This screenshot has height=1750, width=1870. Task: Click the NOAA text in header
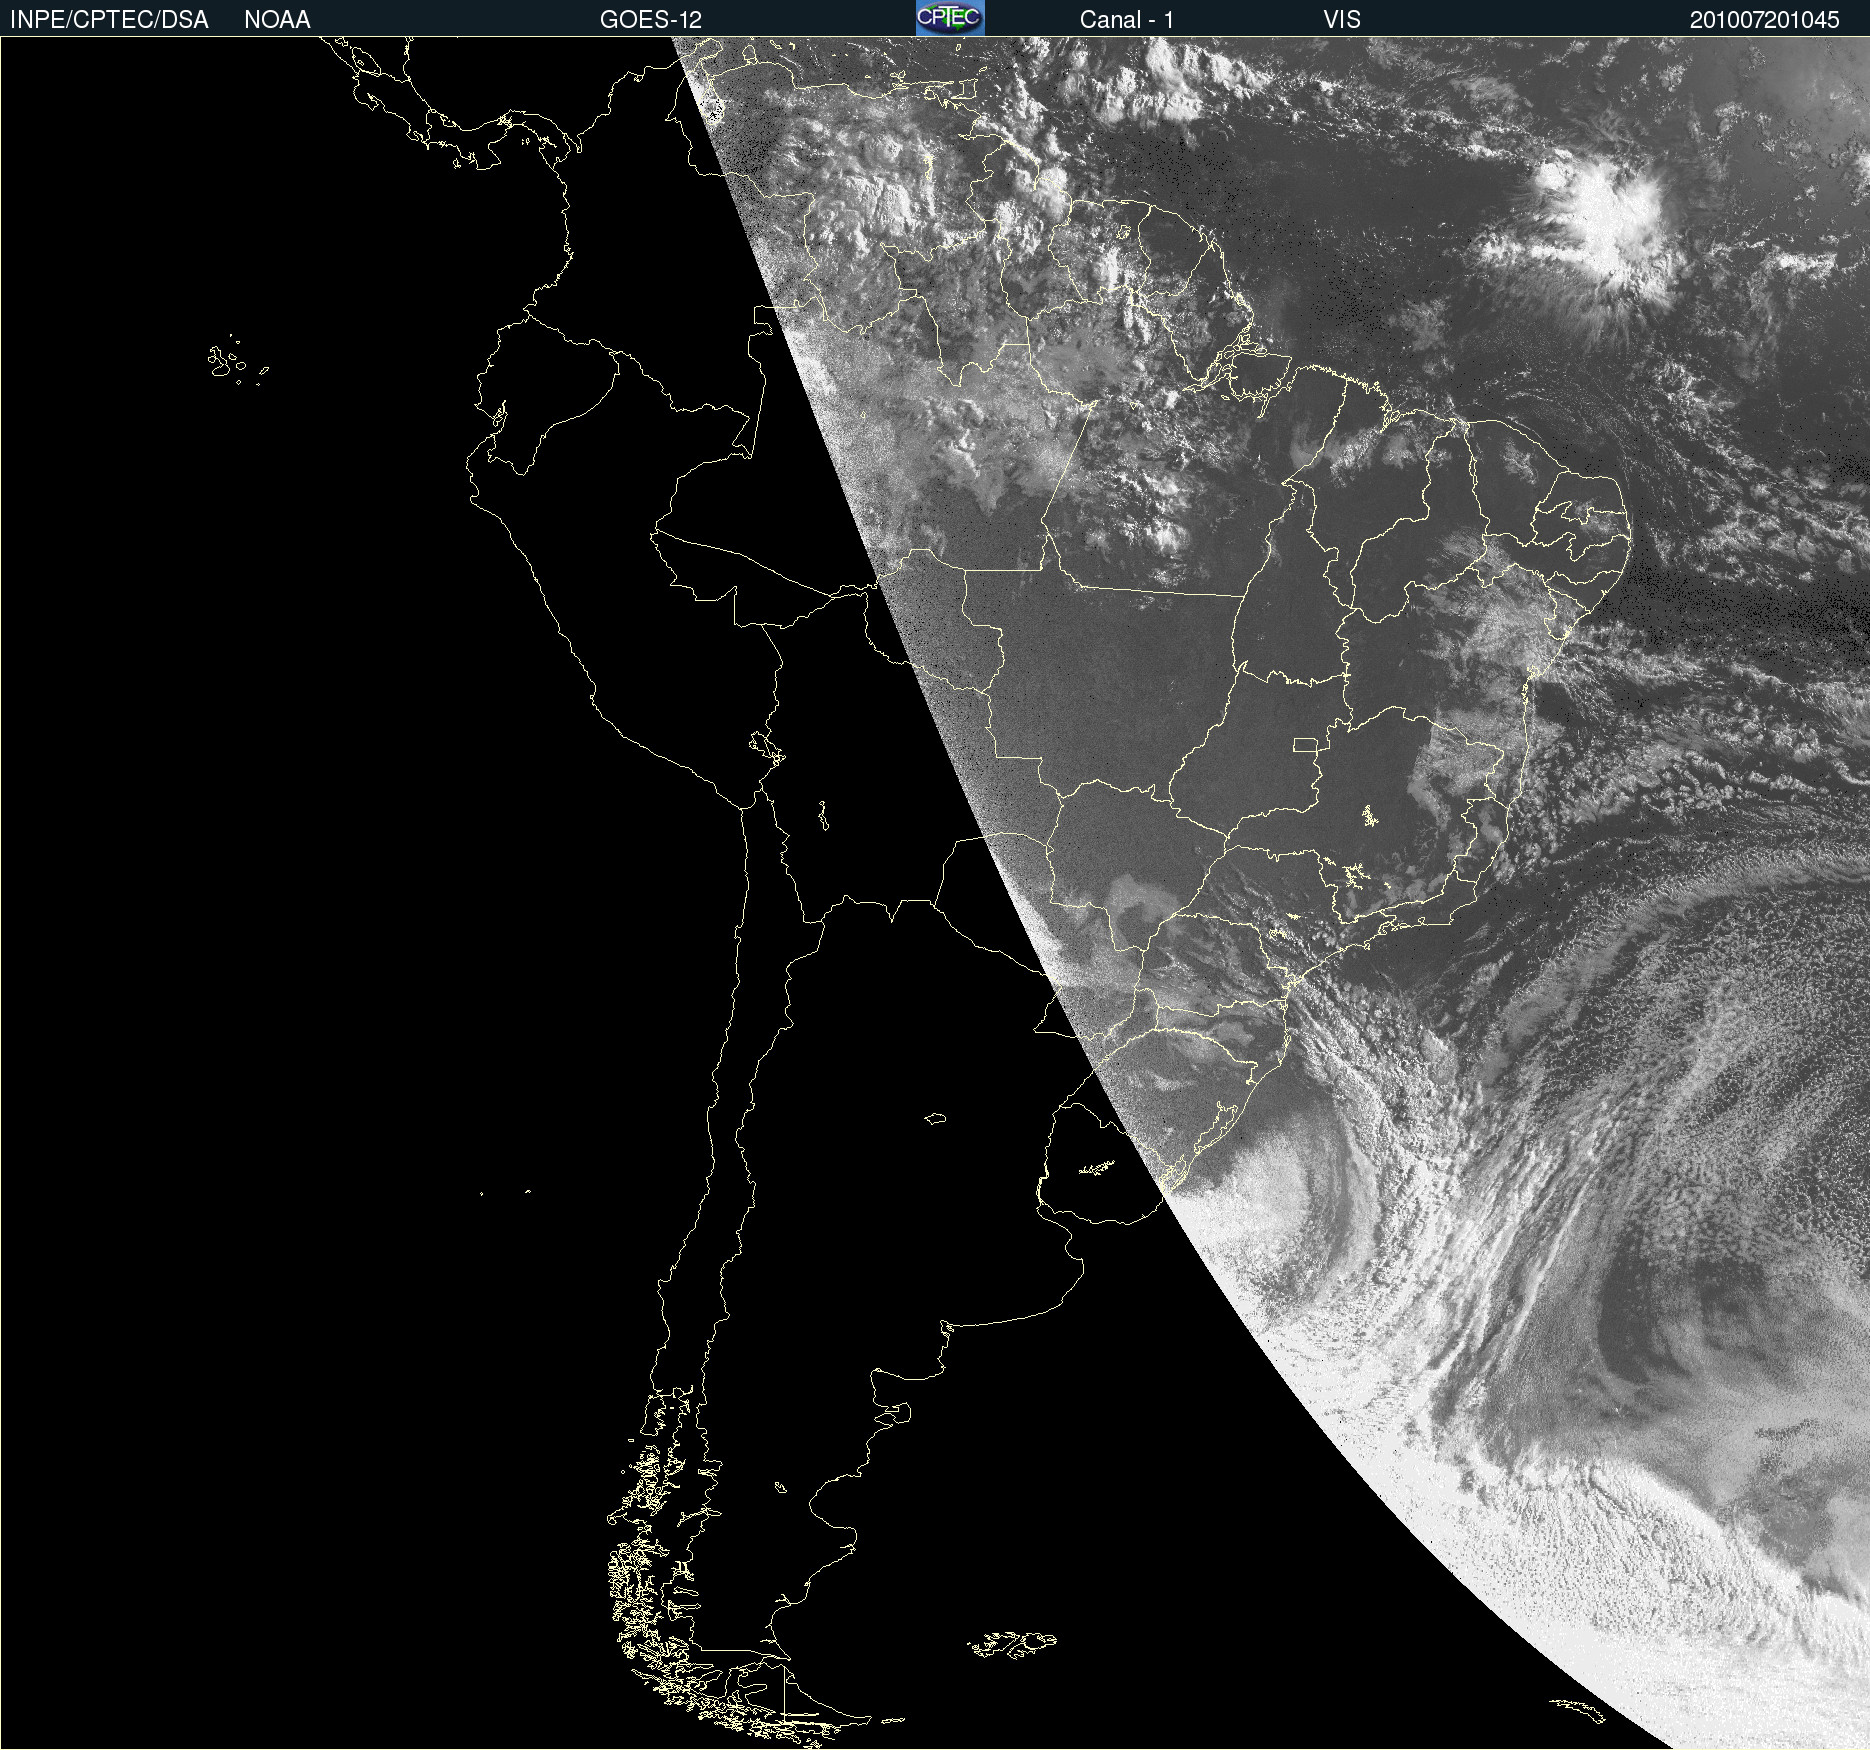click(277, 20)
